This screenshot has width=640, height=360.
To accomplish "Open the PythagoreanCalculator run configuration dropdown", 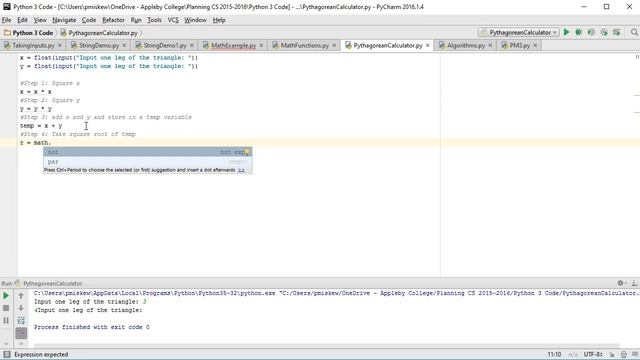I will [518, 32].
